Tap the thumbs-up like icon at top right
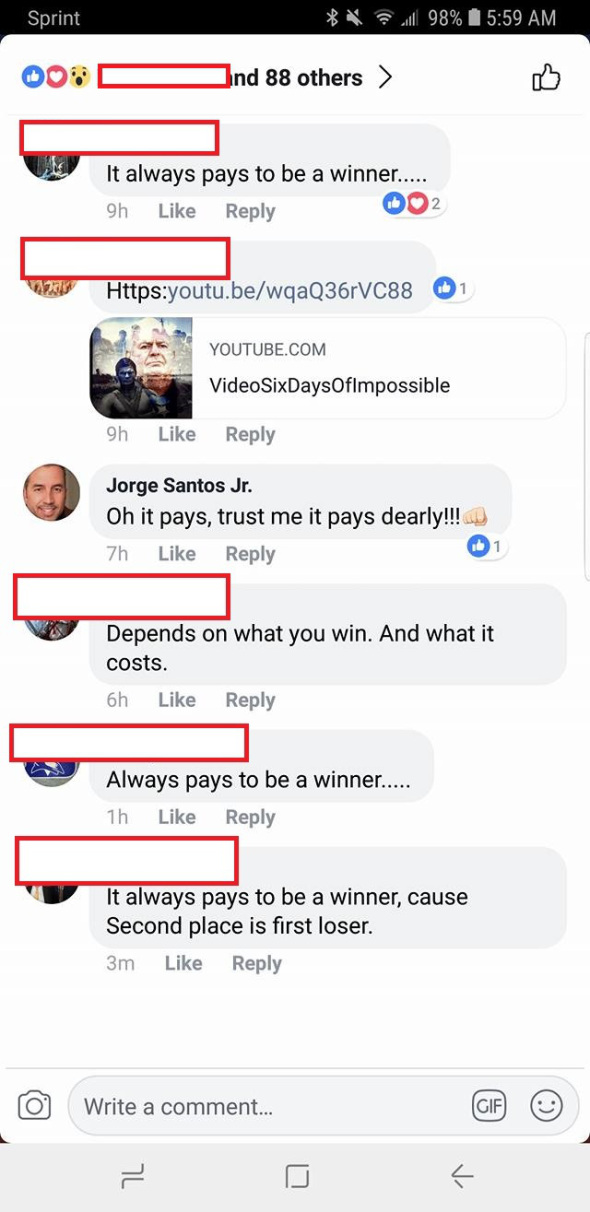 click(546, 78)
